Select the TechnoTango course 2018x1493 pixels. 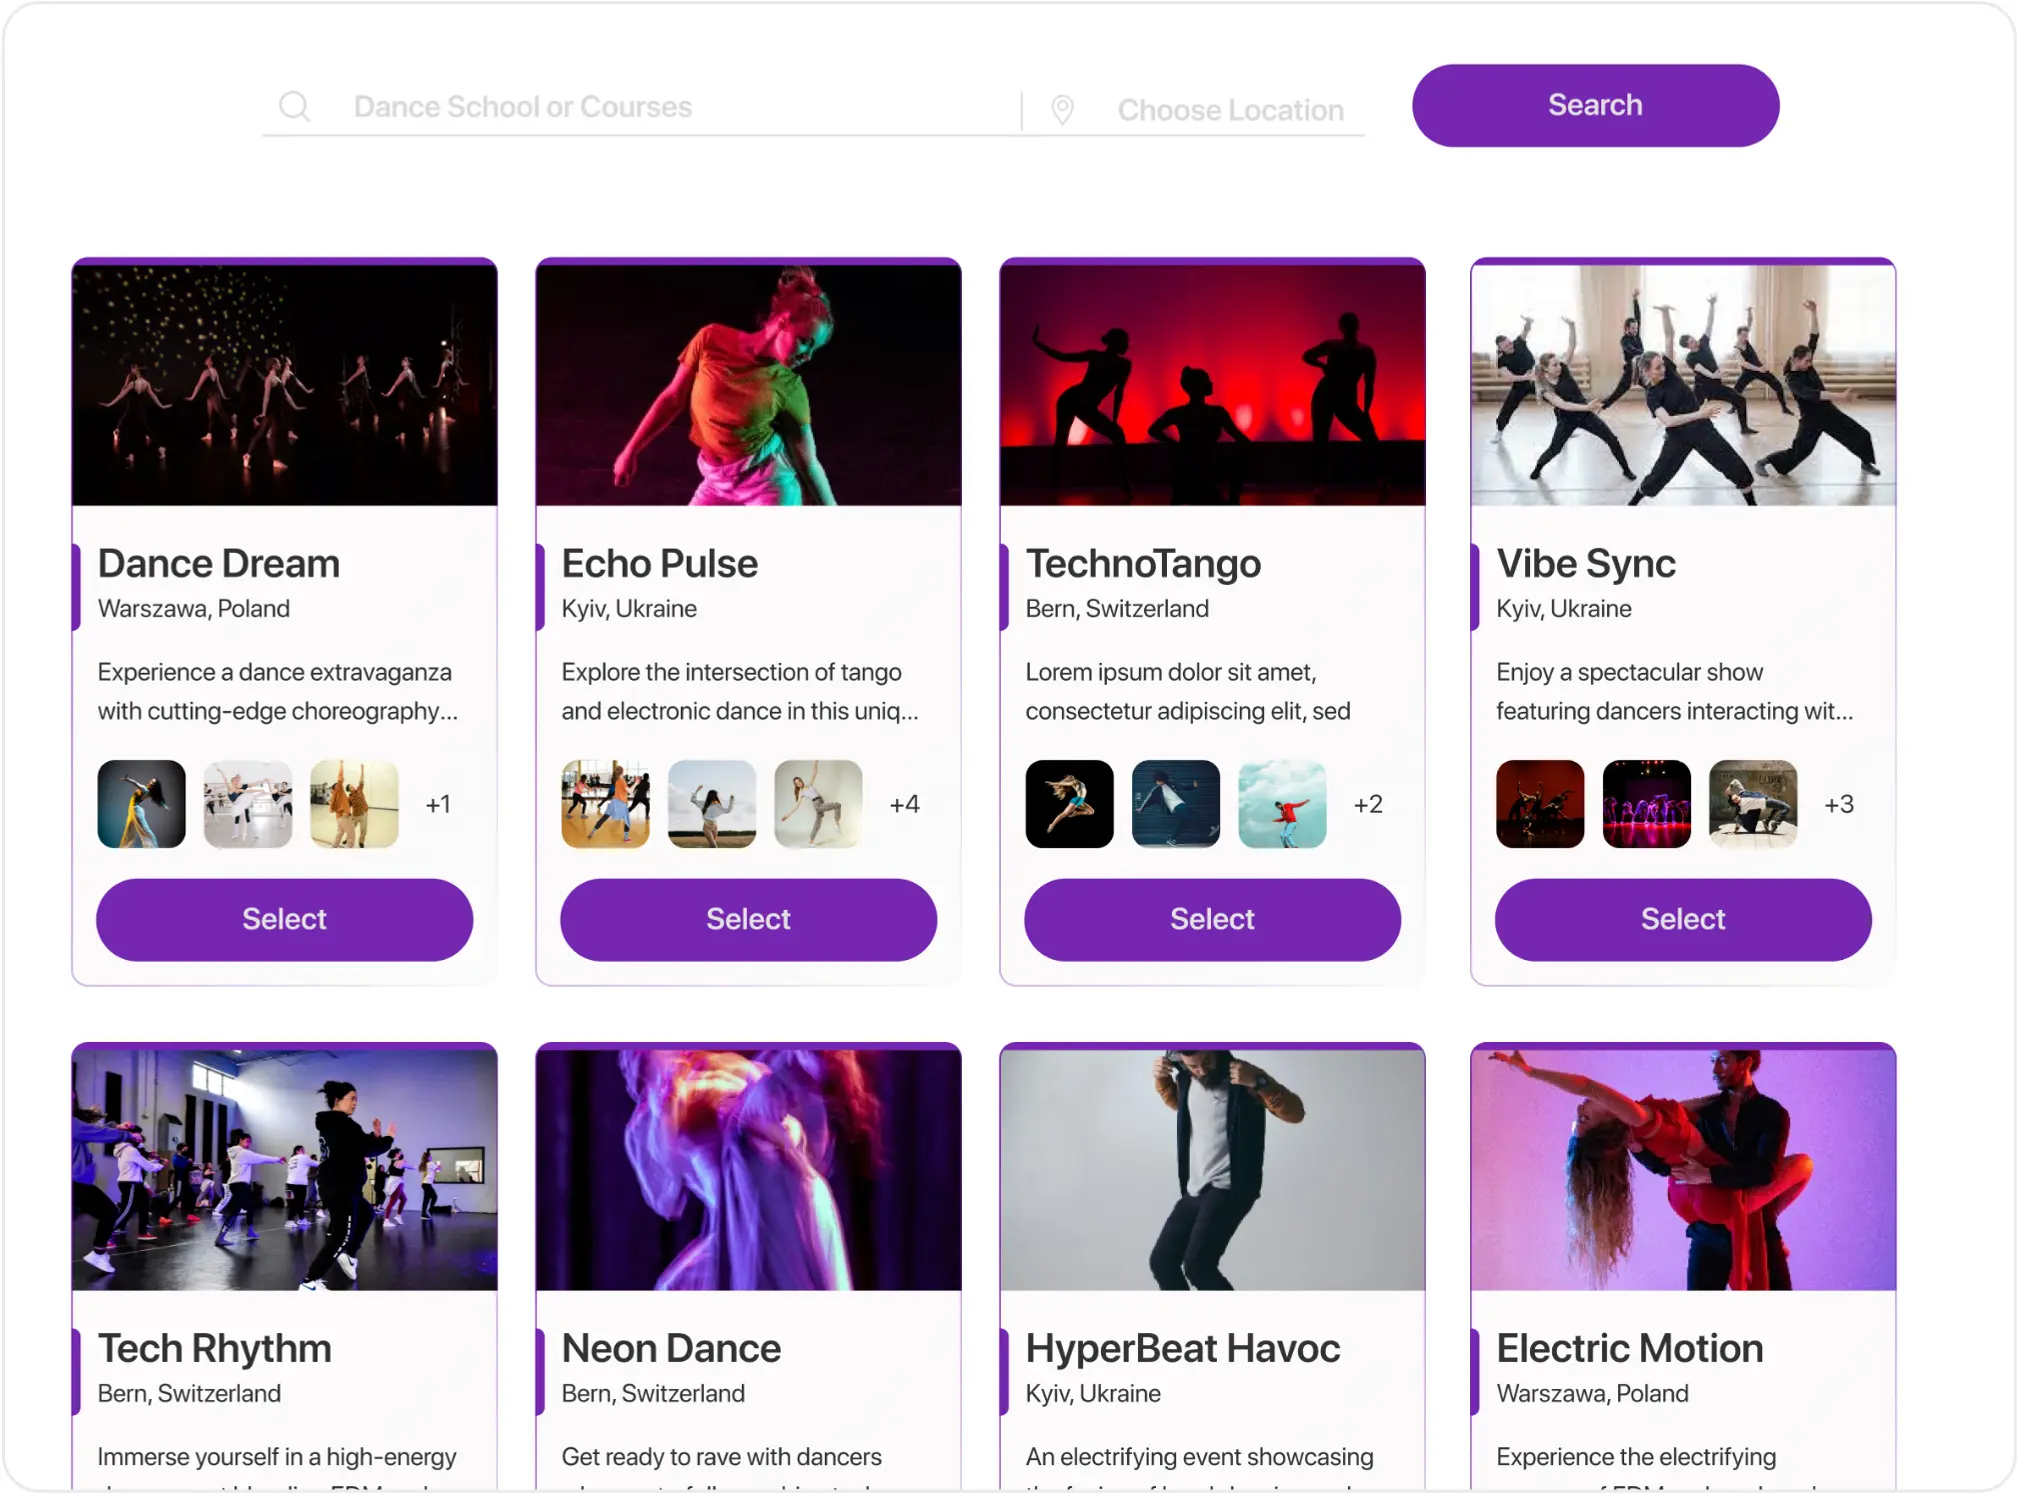point(1211,919)
